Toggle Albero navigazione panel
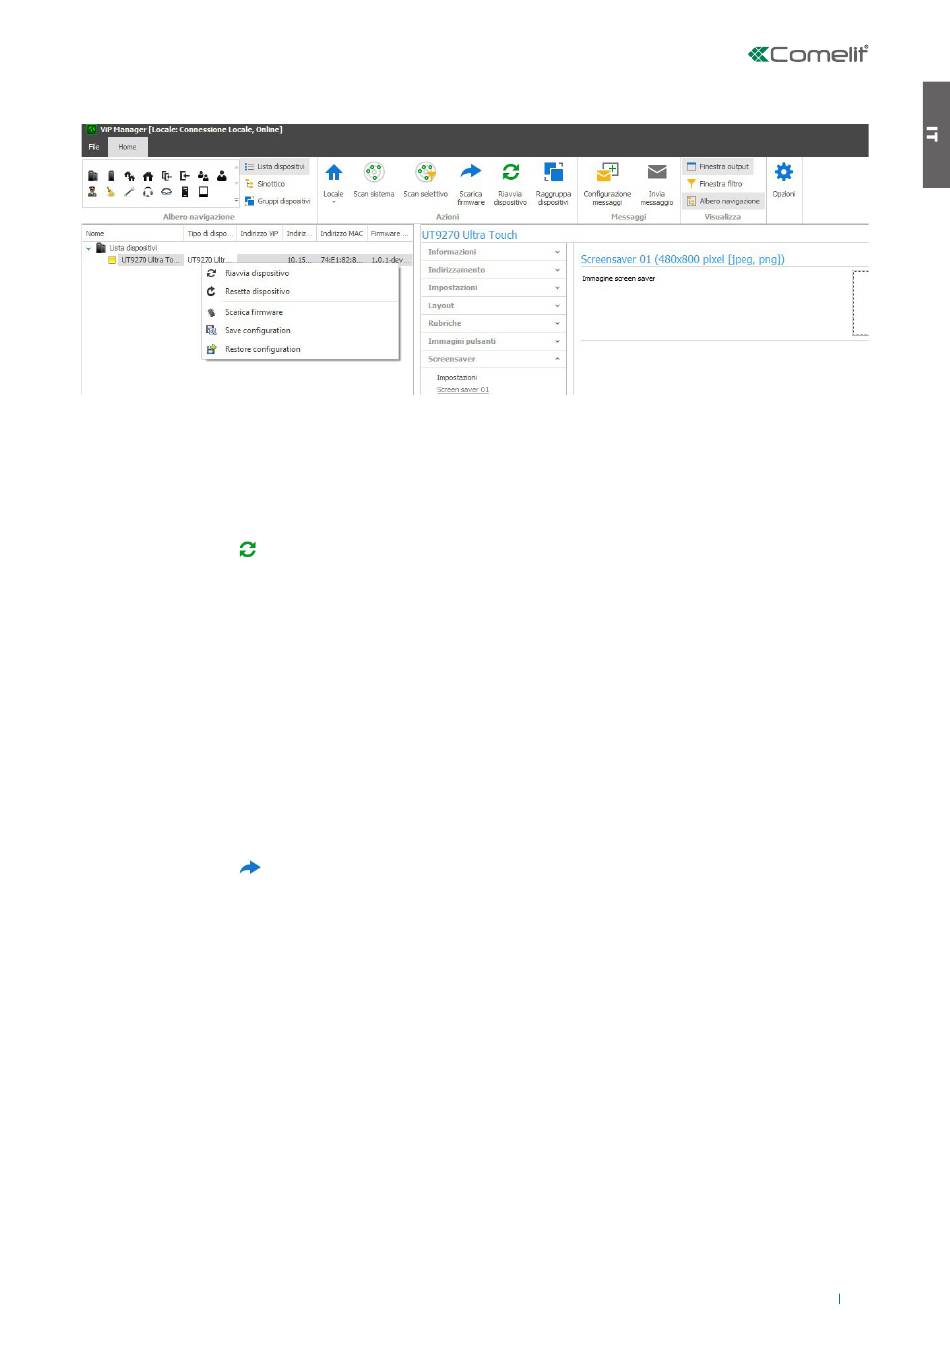The height and width of the screenshot is (1348, 950). point(723,201)
